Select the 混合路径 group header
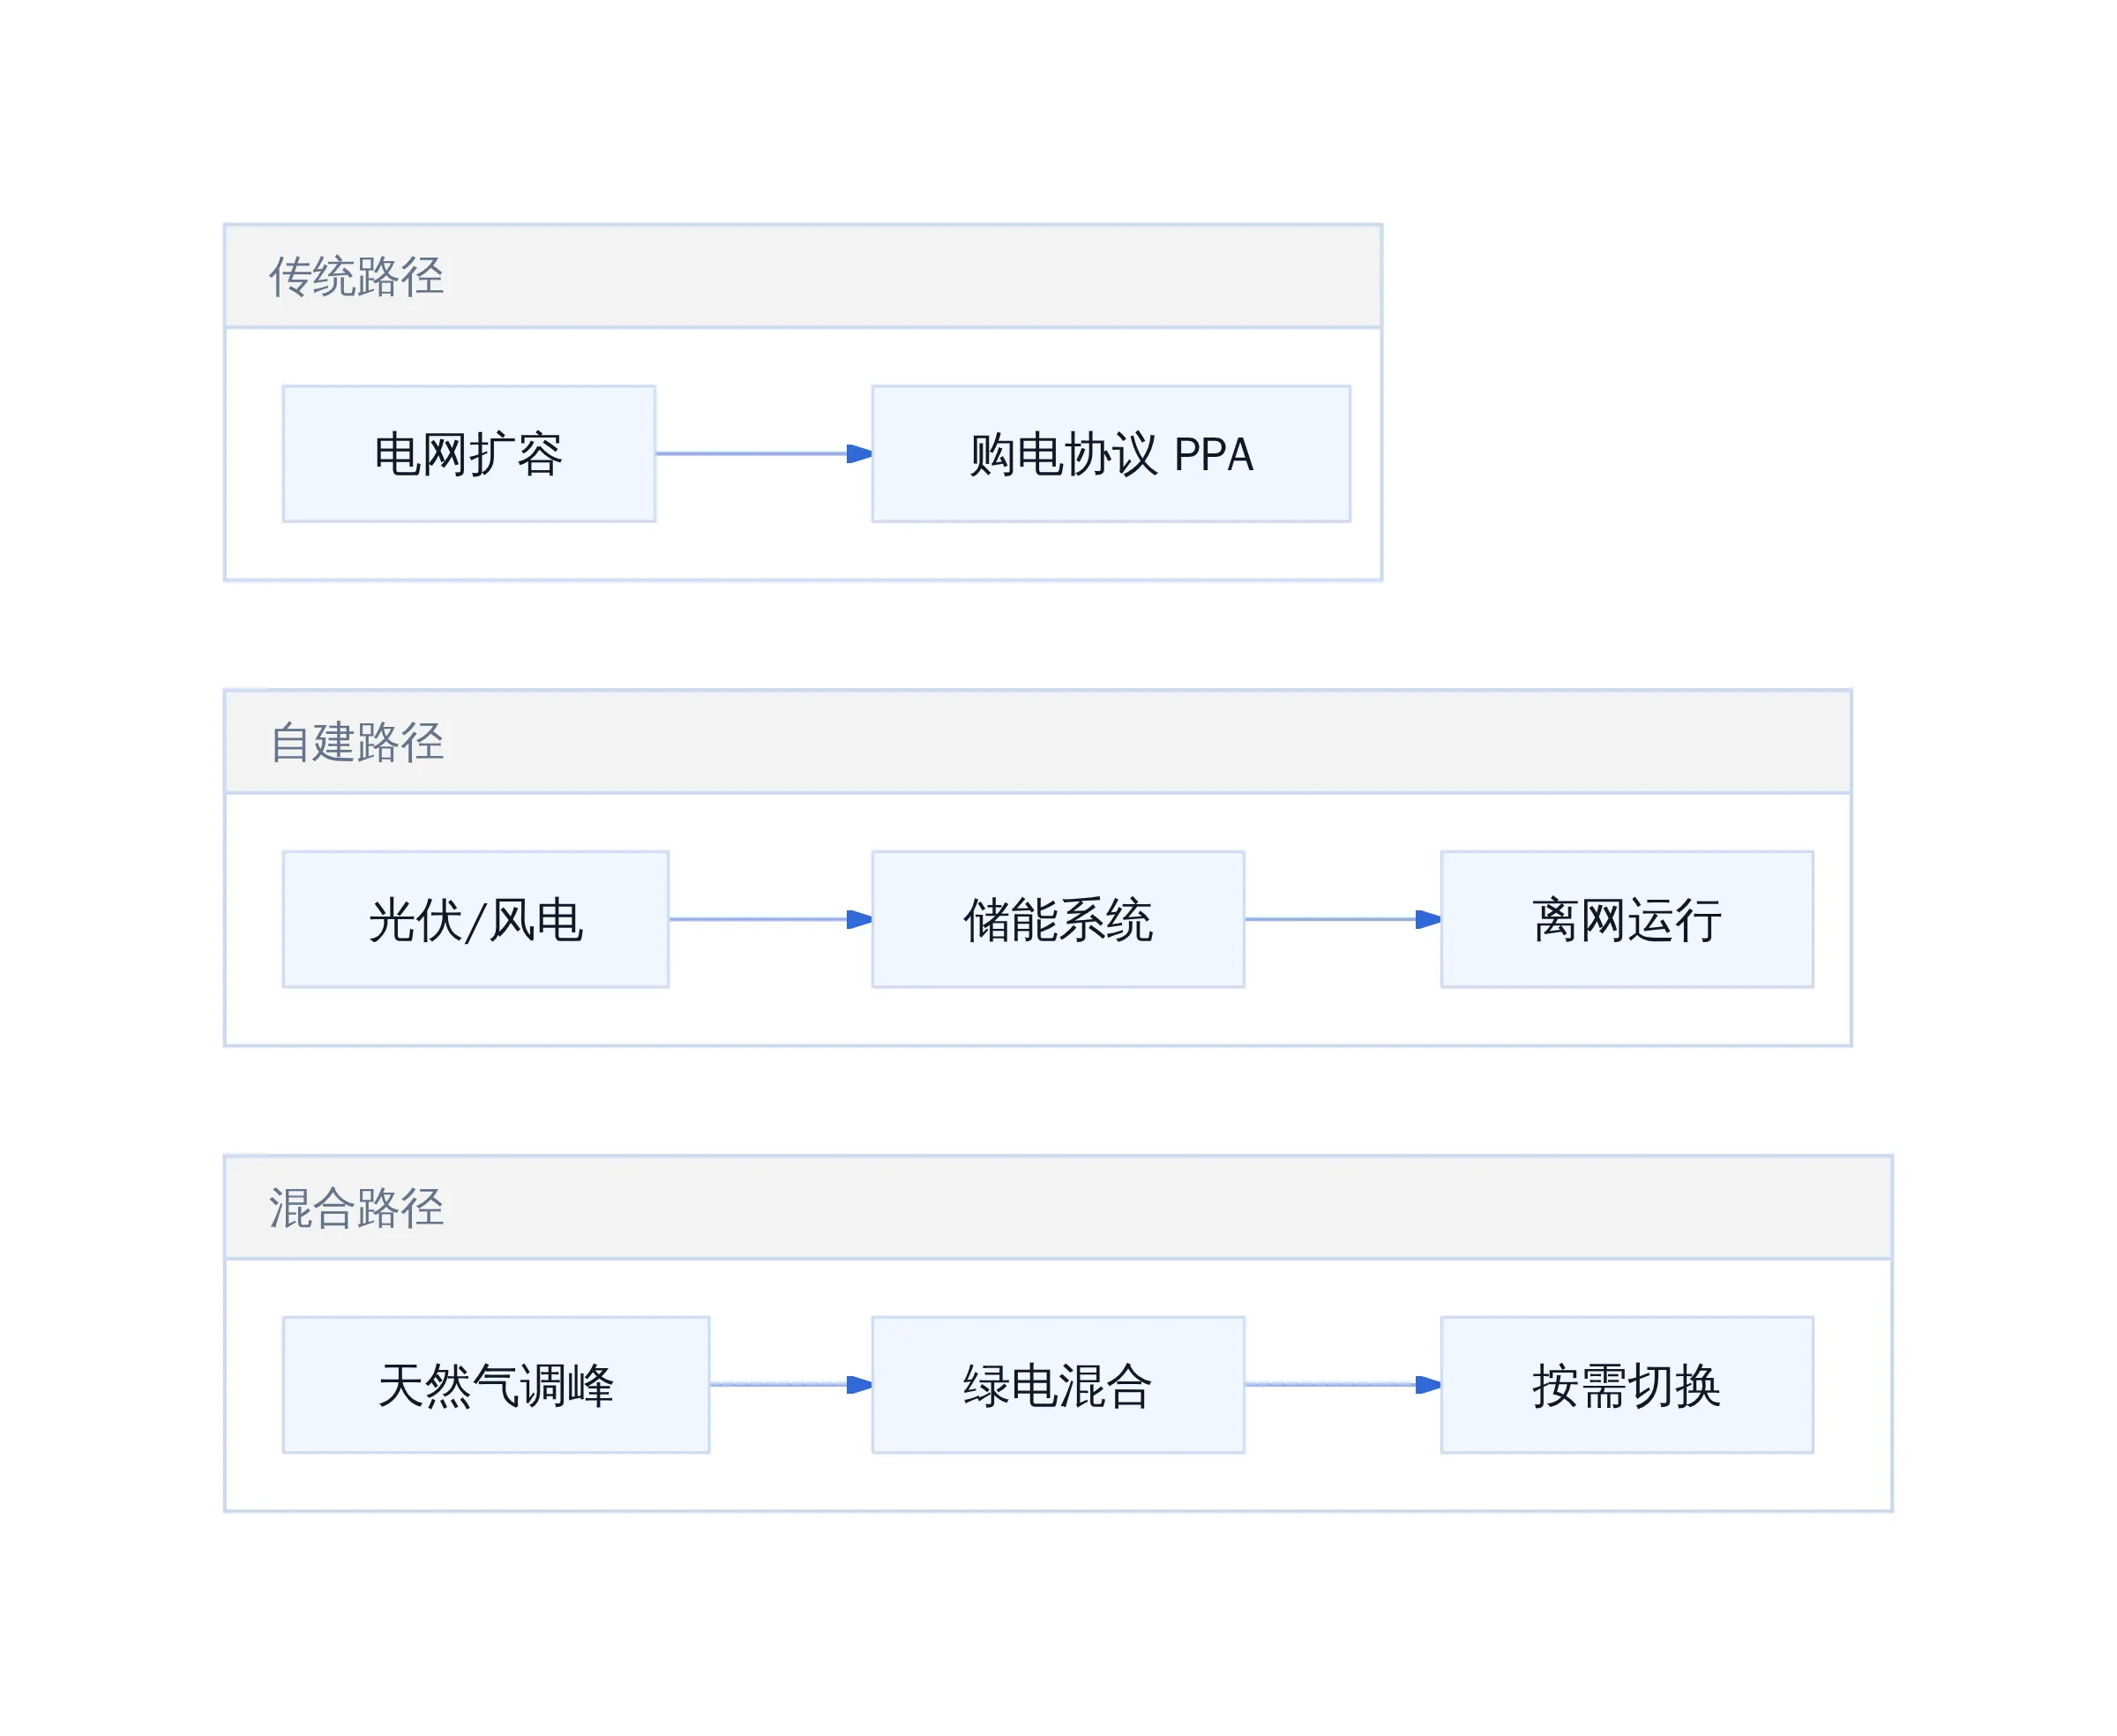This screenshot has height=1736, width=2117. [1058, 1207]
